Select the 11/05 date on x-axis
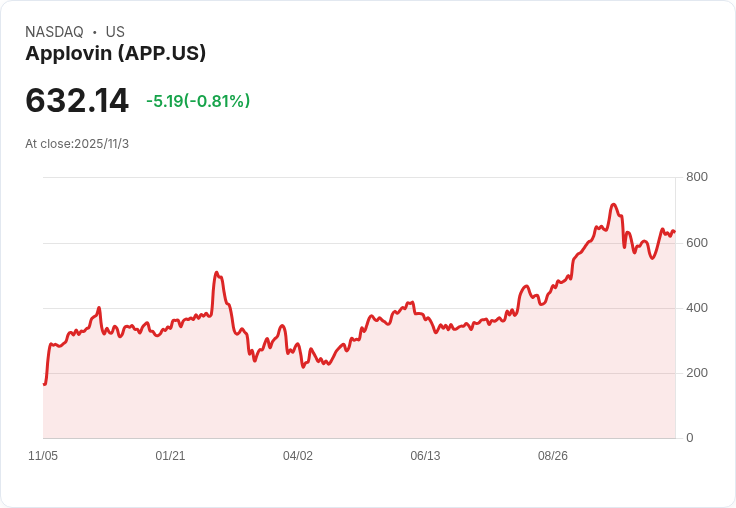 [x=43, y=456]
